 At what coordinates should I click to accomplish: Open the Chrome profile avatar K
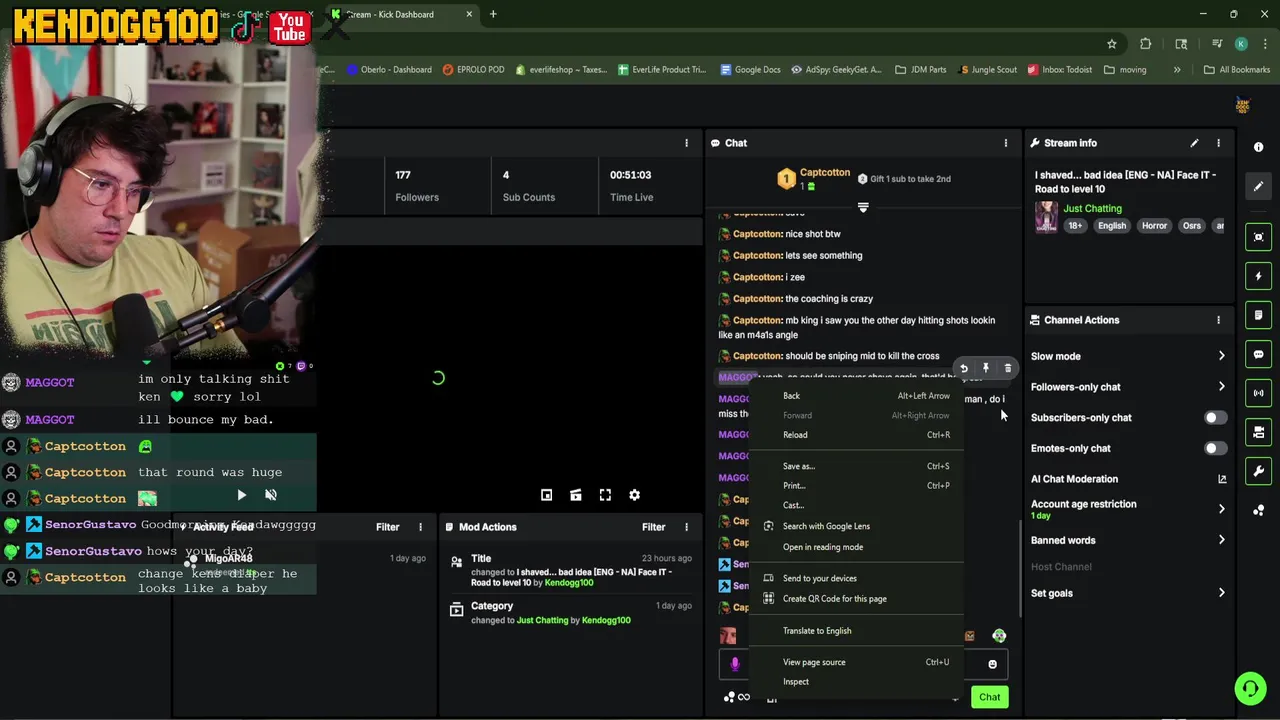tap(1241, 44)
